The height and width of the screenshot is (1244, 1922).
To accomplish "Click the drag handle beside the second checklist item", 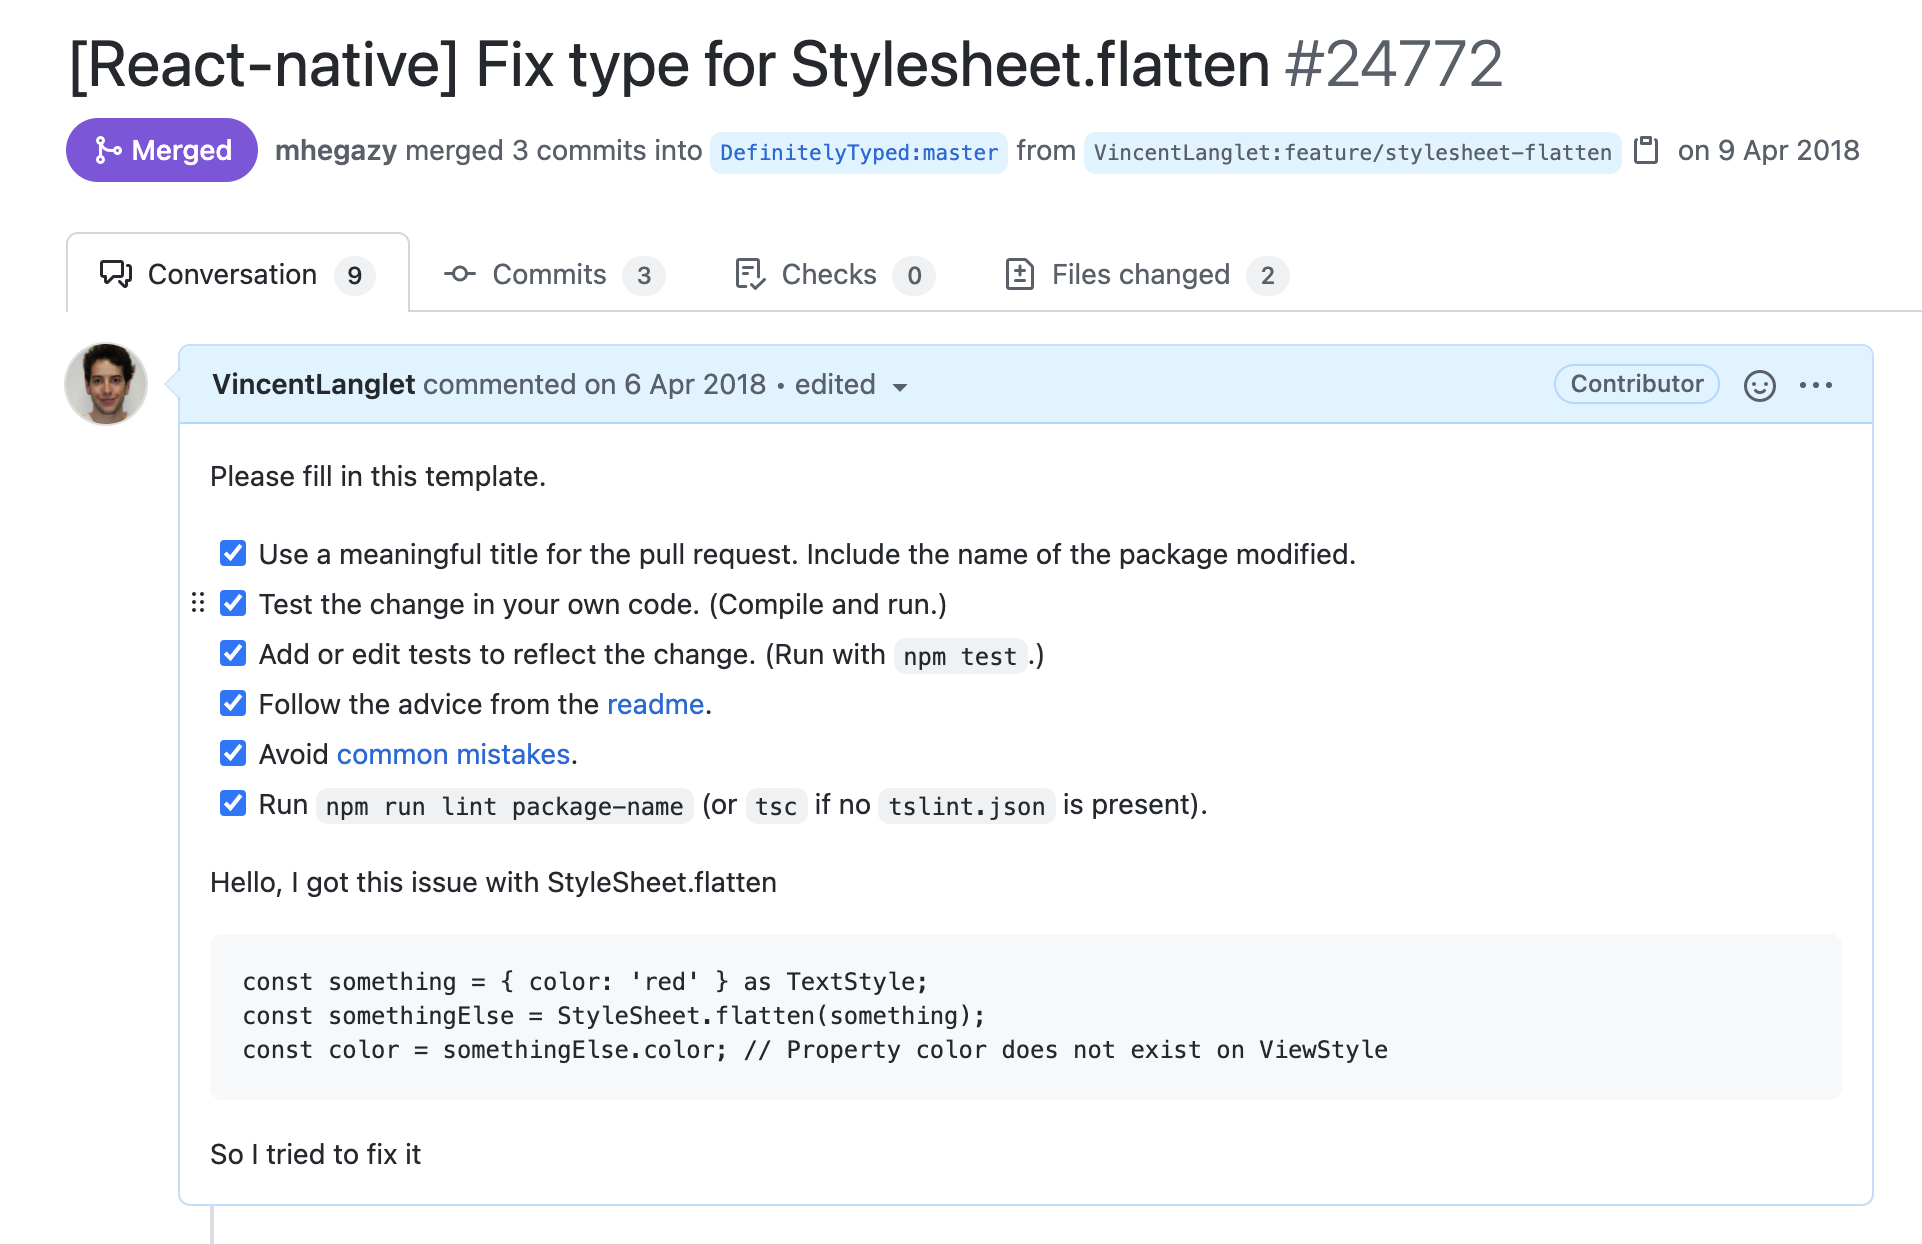I will (x=198, y=603).
